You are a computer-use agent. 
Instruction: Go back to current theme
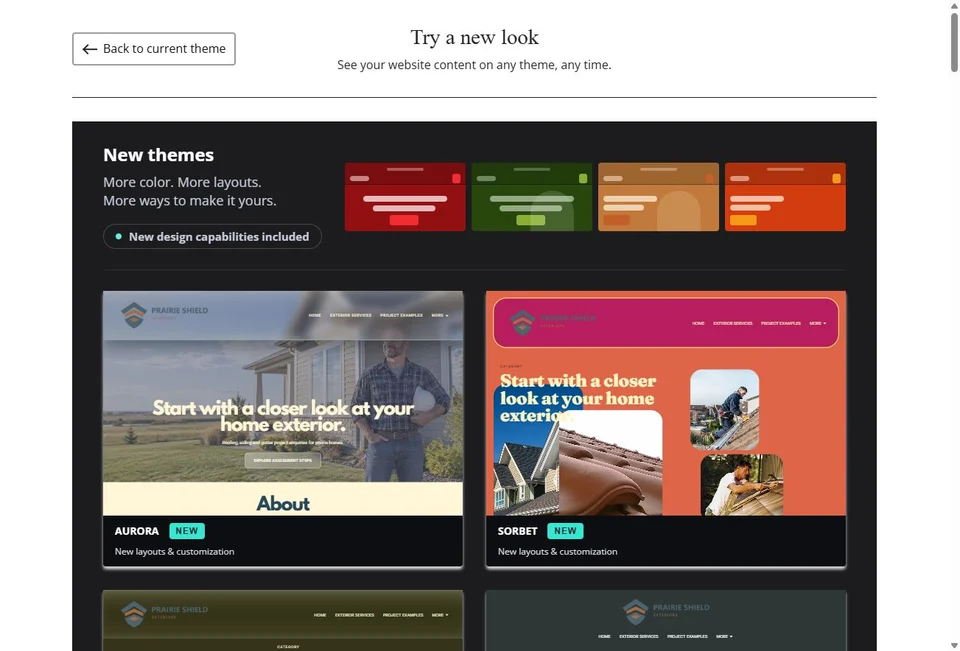(x=154, y=49)
